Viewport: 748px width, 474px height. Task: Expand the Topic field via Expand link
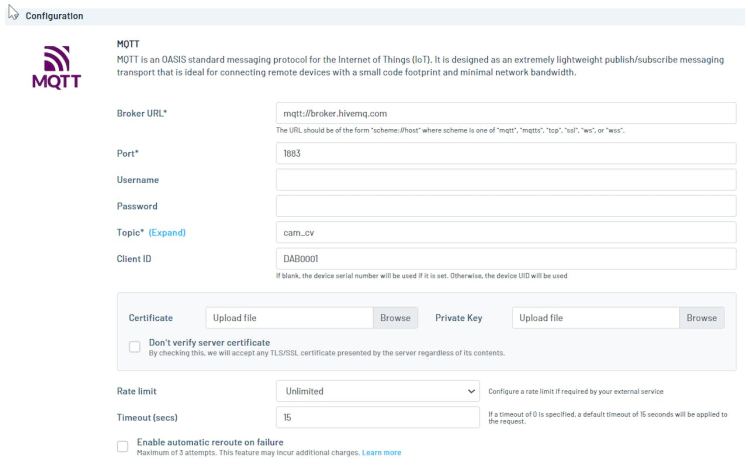coord(167,233)
